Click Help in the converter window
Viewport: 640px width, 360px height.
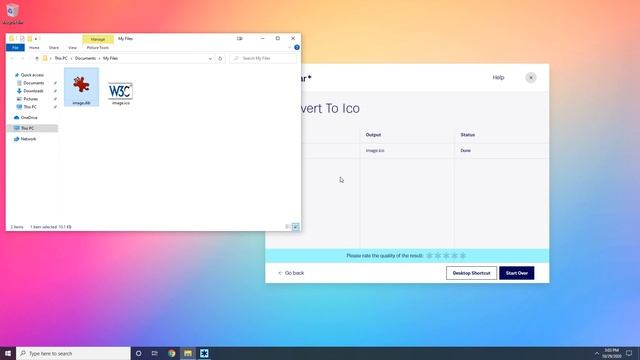pyautogui.click(x=498, y=78)
